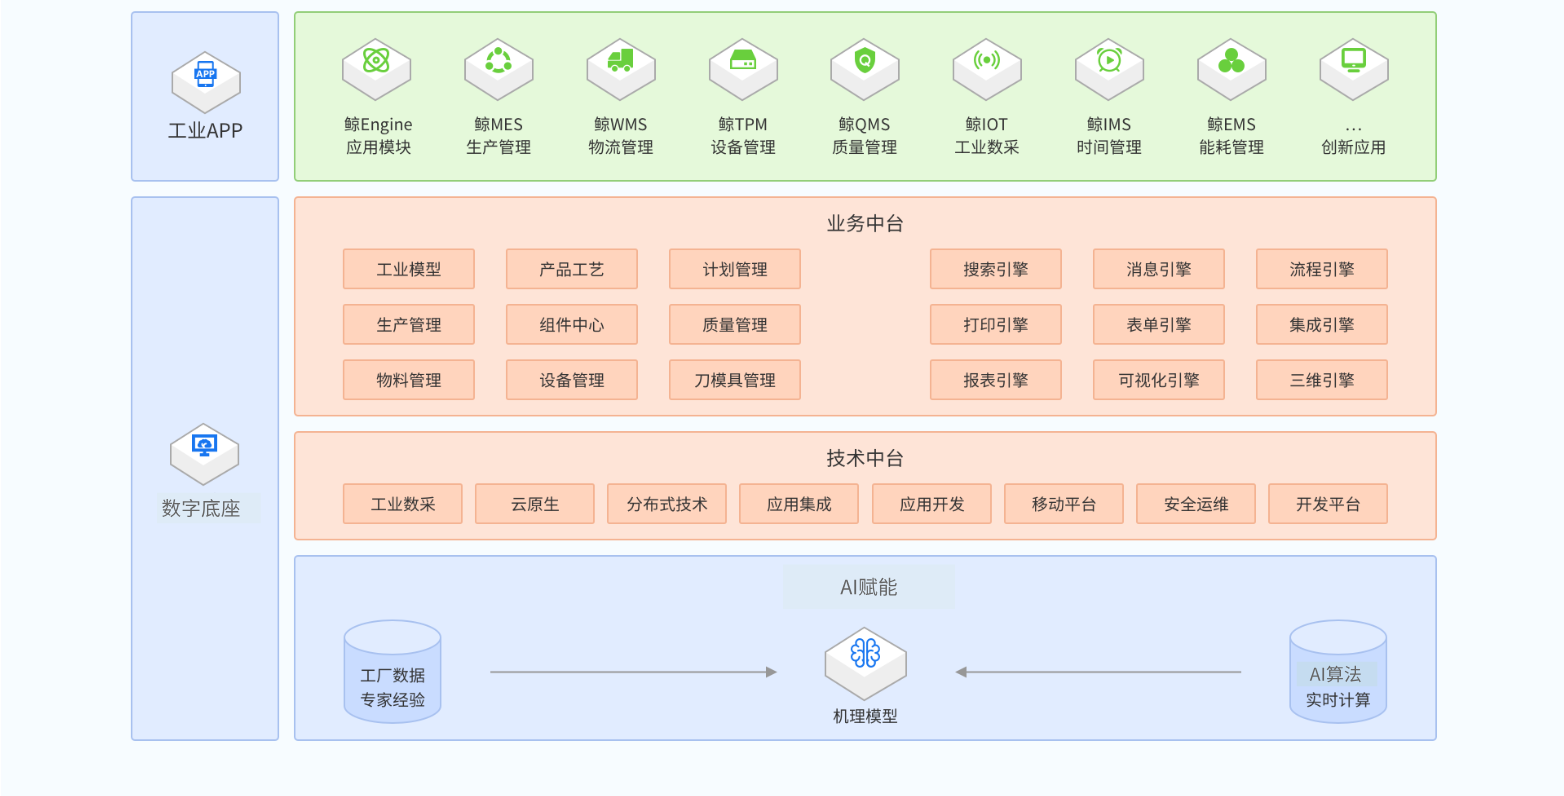The width and height of the screenshot is (1564, 796).
Task: Click the 专家经验 text on left cylinder
Action: [392, 700]
